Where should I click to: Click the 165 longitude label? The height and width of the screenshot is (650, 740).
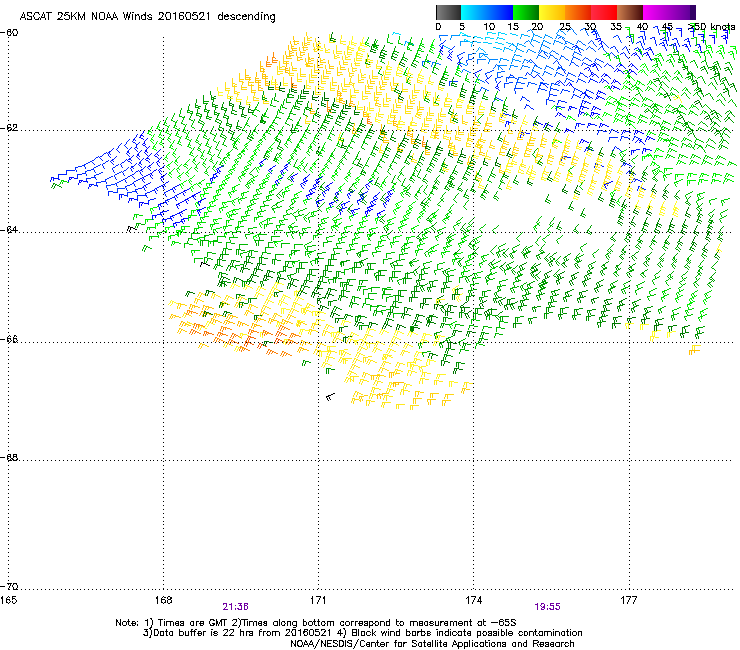tap(8, 600)
